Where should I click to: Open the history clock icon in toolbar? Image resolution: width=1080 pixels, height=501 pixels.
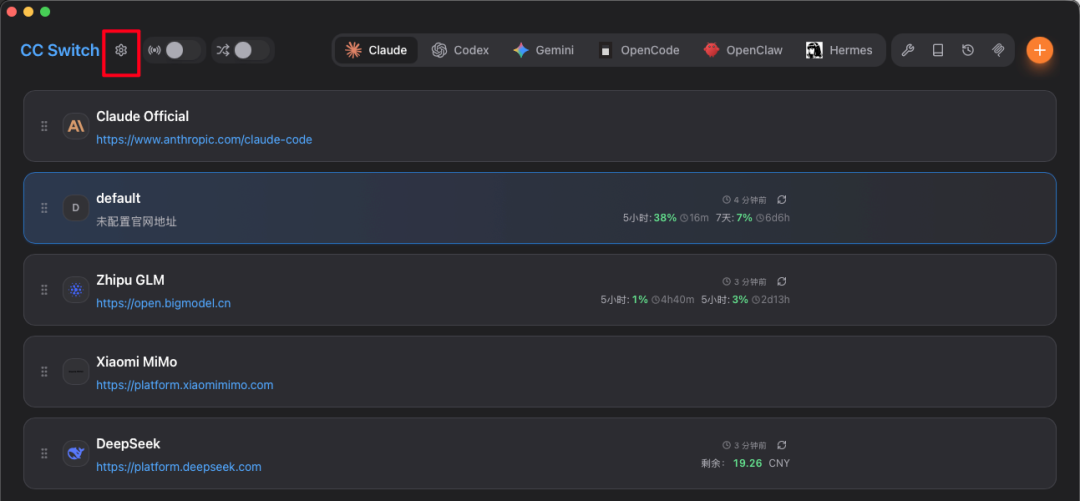coord(968,50)
